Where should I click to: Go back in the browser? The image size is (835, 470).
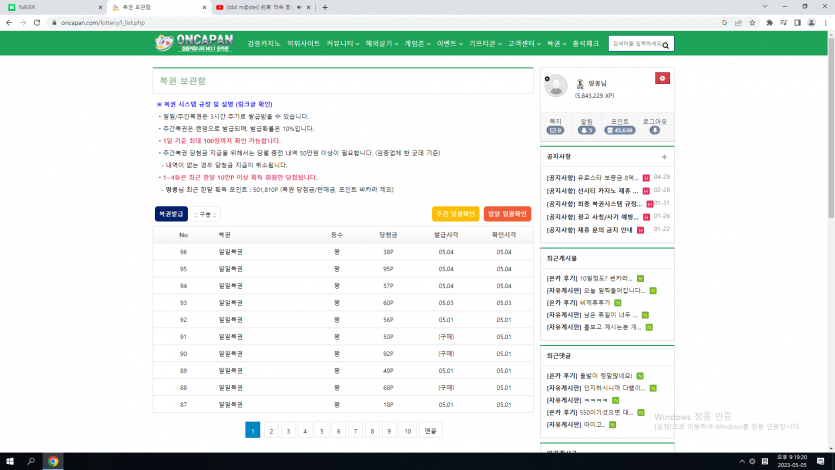9,23
